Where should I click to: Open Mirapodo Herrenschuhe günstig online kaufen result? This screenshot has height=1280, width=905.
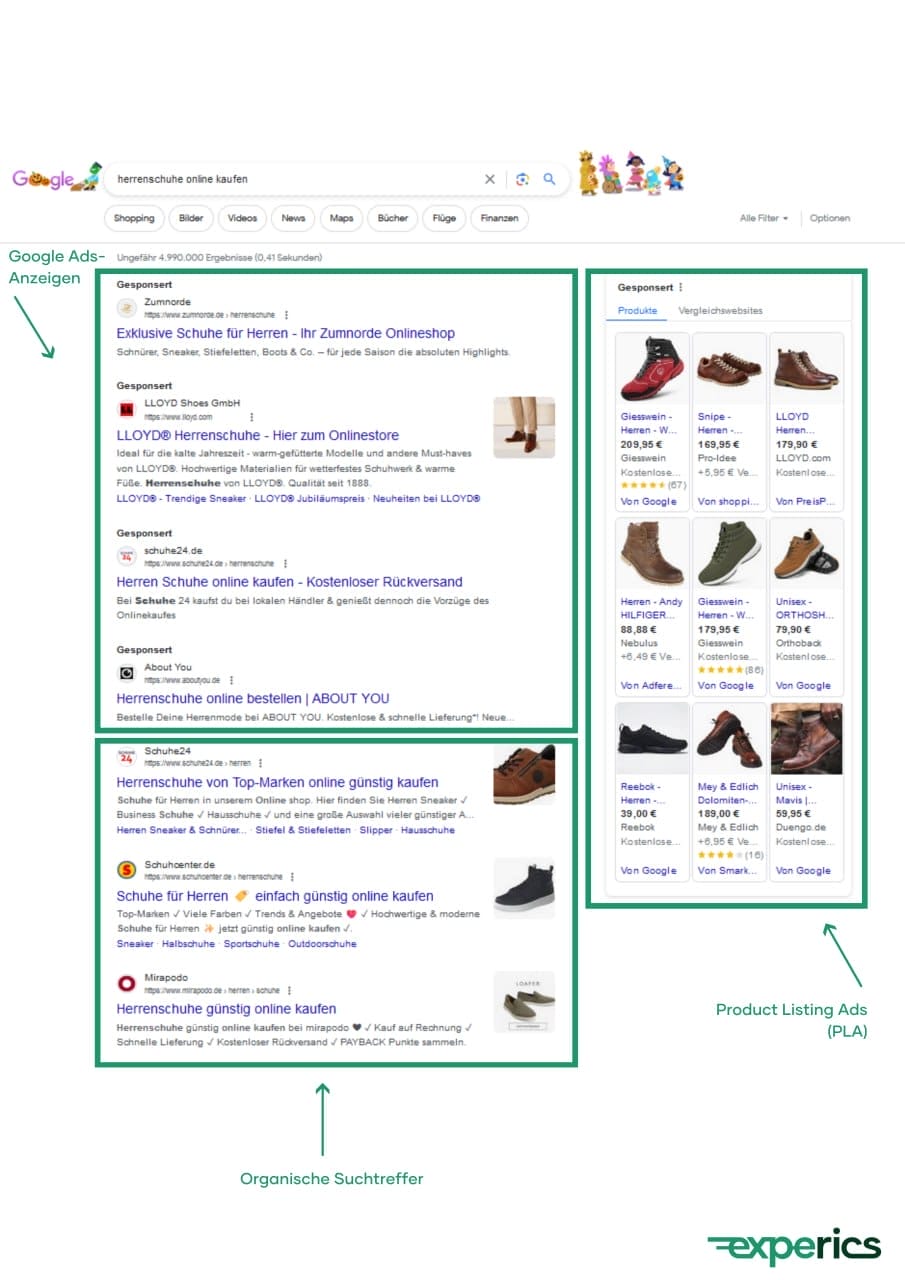pos(227,1009)
